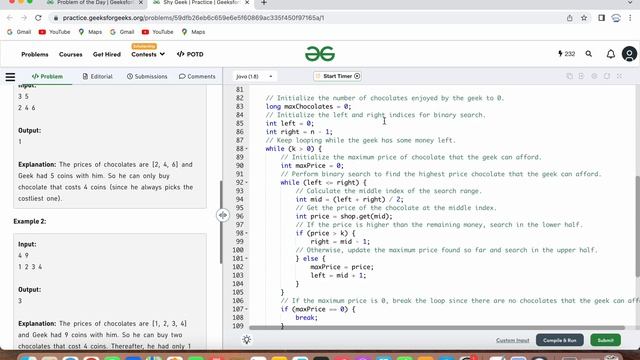Open the leftmost Gmail bookmark
Screen dimensions: 640x360
(x=19, y=32)
